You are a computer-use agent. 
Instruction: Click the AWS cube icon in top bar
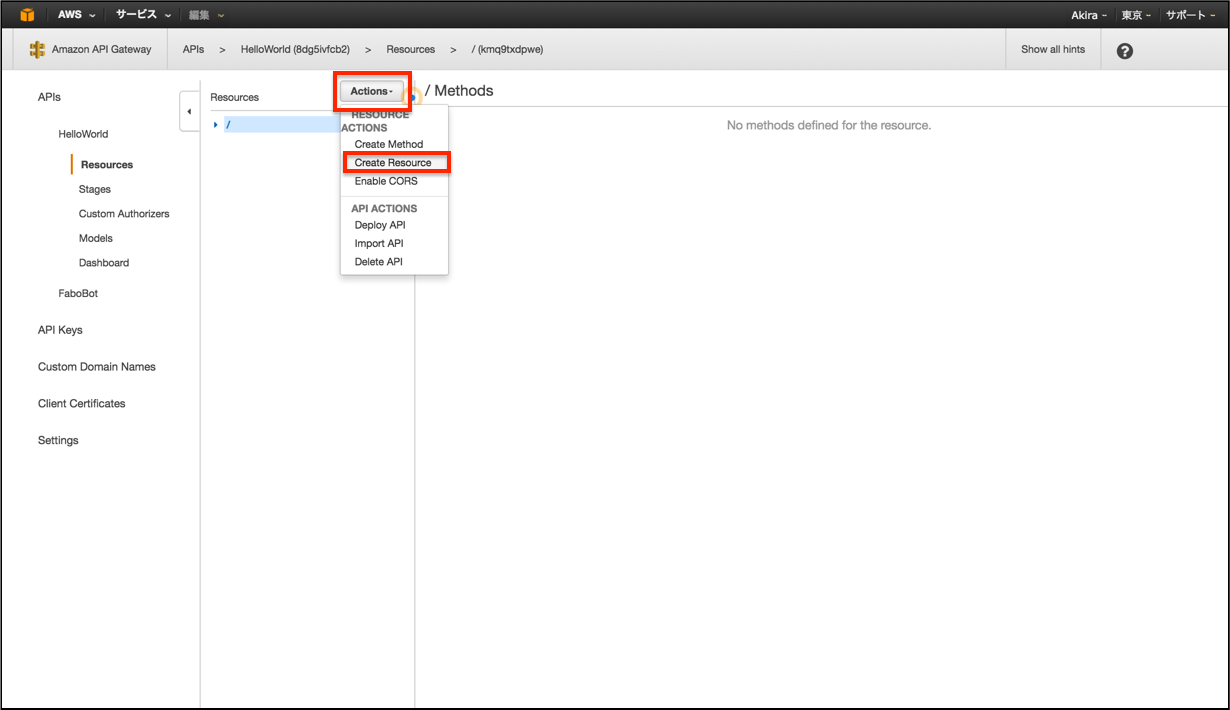(x=25, y=14)
